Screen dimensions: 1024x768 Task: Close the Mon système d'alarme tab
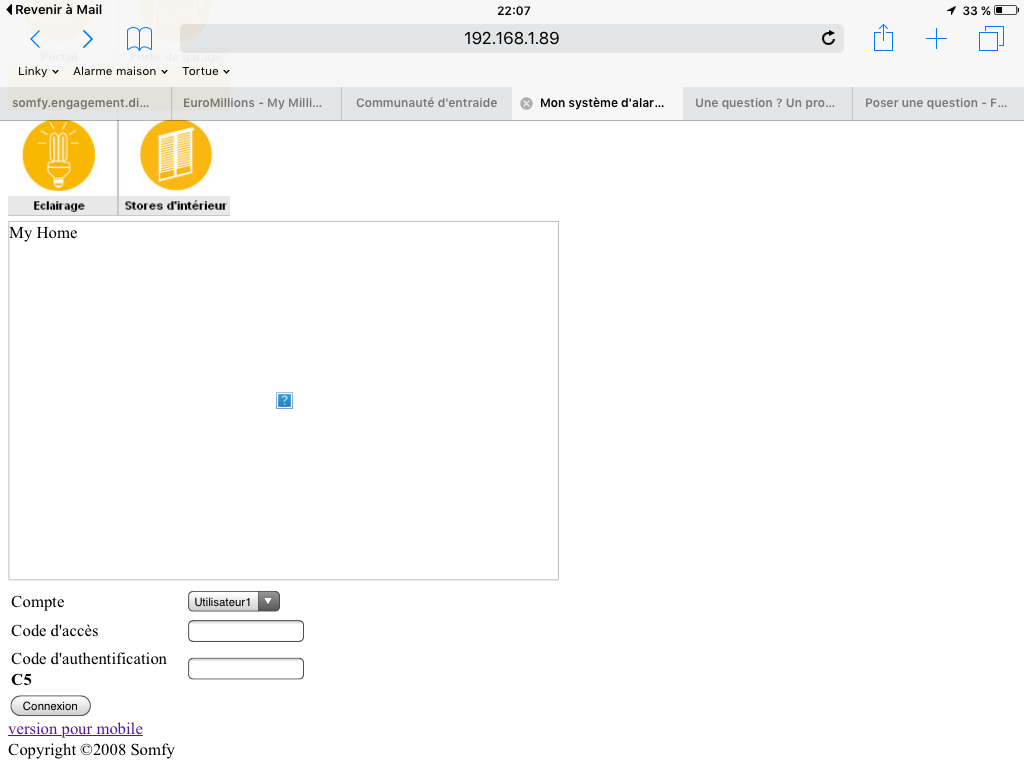(x=527, y=103)
